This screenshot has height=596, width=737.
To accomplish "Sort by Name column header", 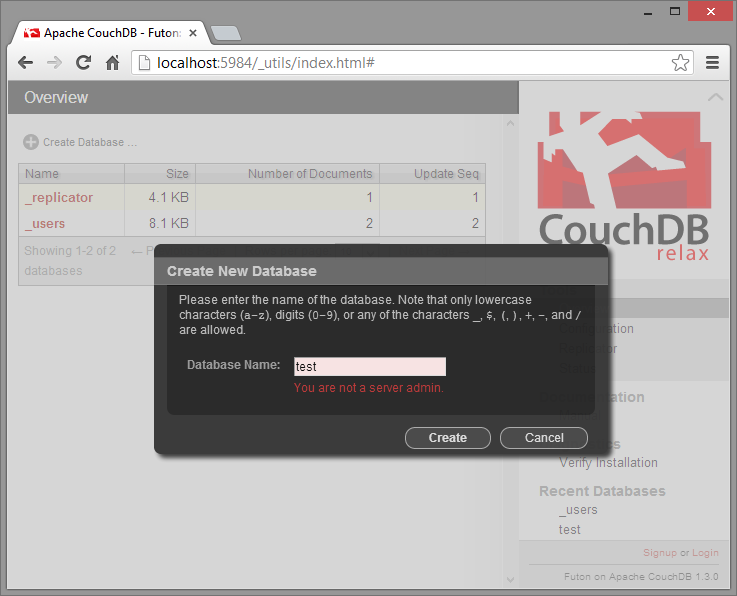I will pyautogui.click(x=71, y=173).
